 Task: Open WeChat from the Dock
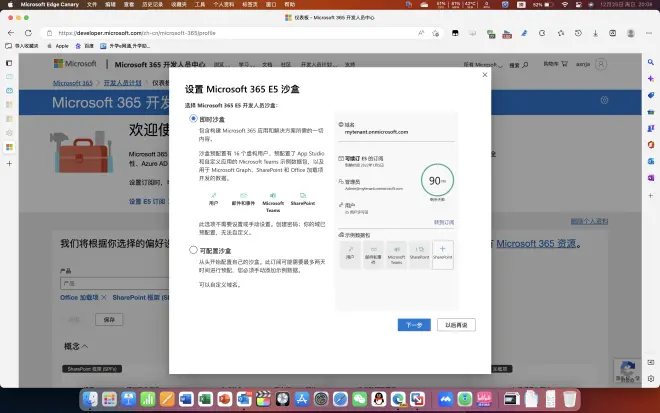click(x=359, y=399)
